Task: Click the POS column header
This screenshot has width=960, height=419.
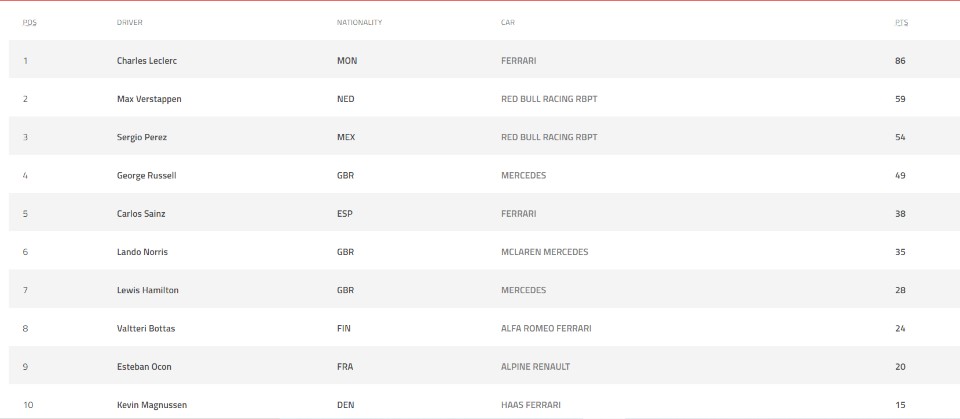Action: (x=29, y=22)
